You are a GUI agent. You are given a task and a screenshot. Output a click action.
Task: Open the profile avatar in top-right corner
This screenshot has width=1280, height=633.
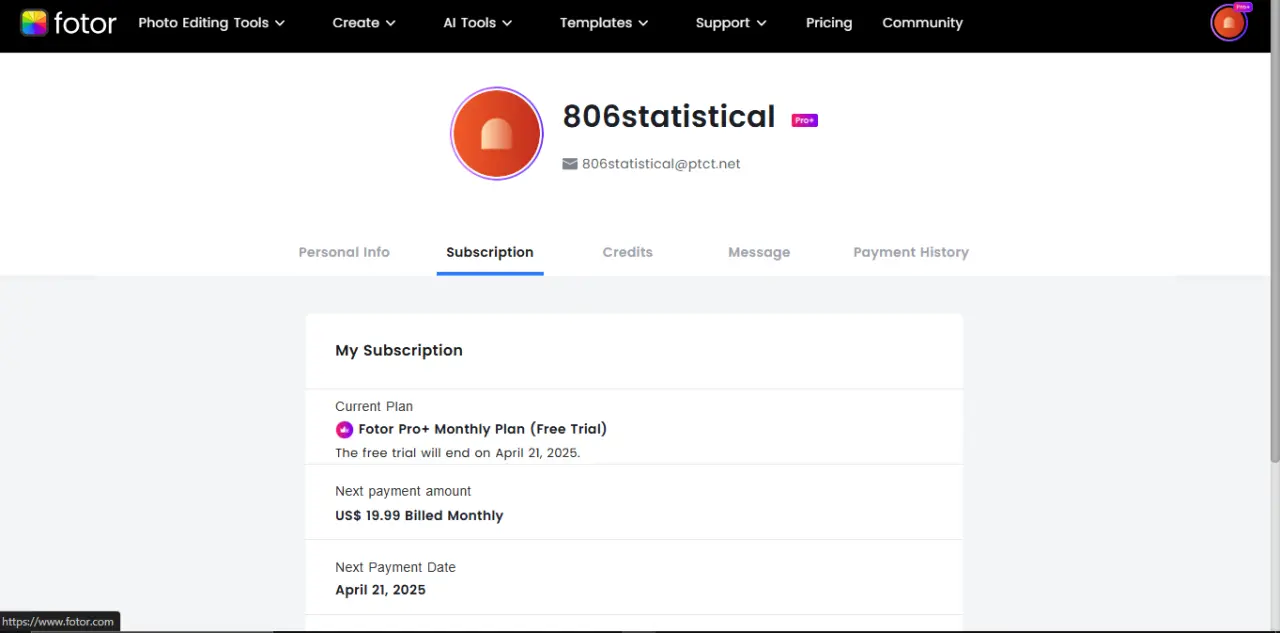[x=1228, y=23]
